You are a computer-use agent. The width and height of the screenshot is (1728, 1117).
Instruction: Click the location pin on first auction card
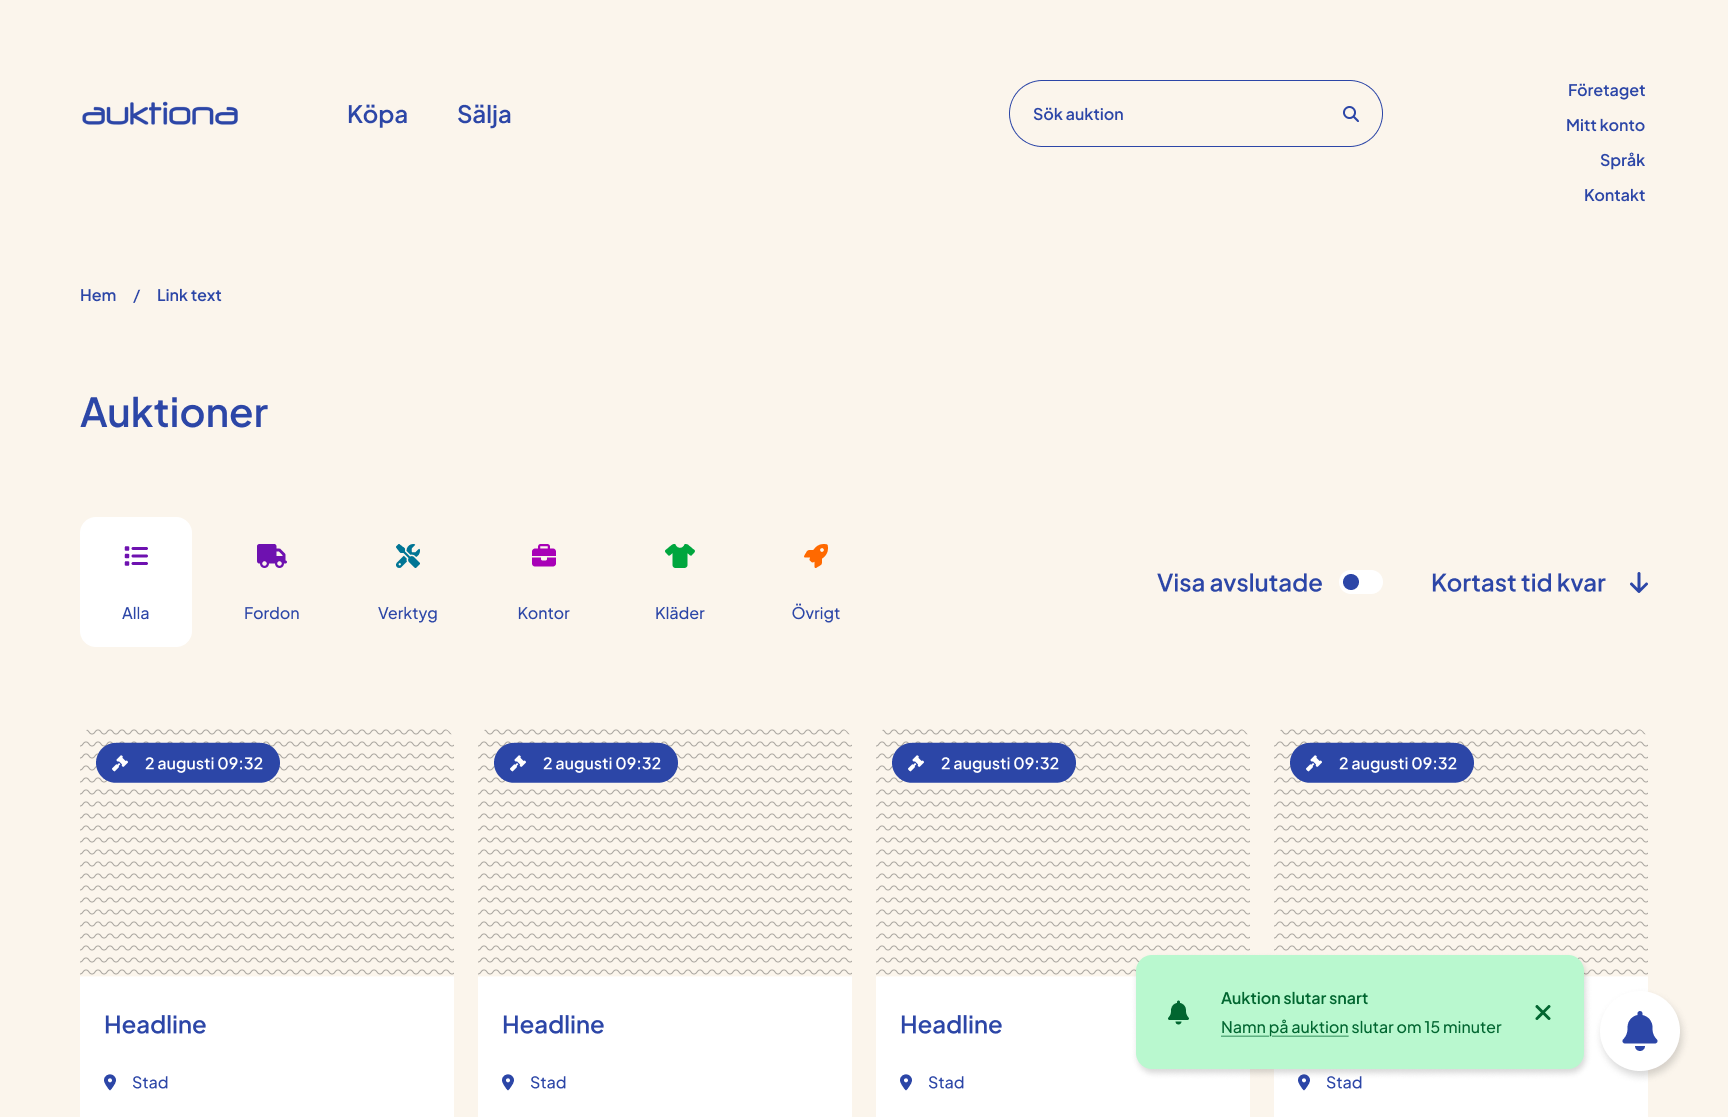(111, 1082)
